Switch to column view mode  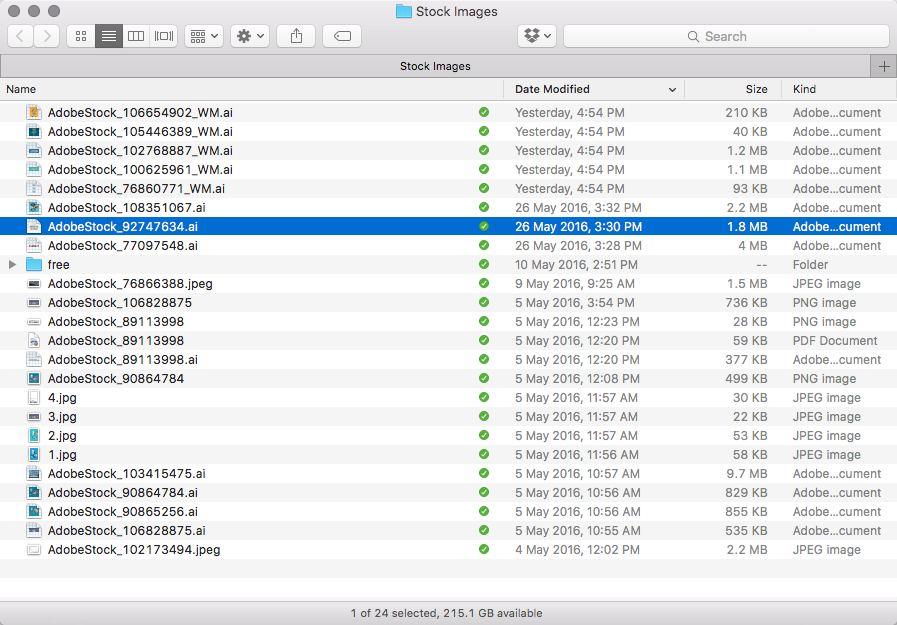(x=136, y=36)
